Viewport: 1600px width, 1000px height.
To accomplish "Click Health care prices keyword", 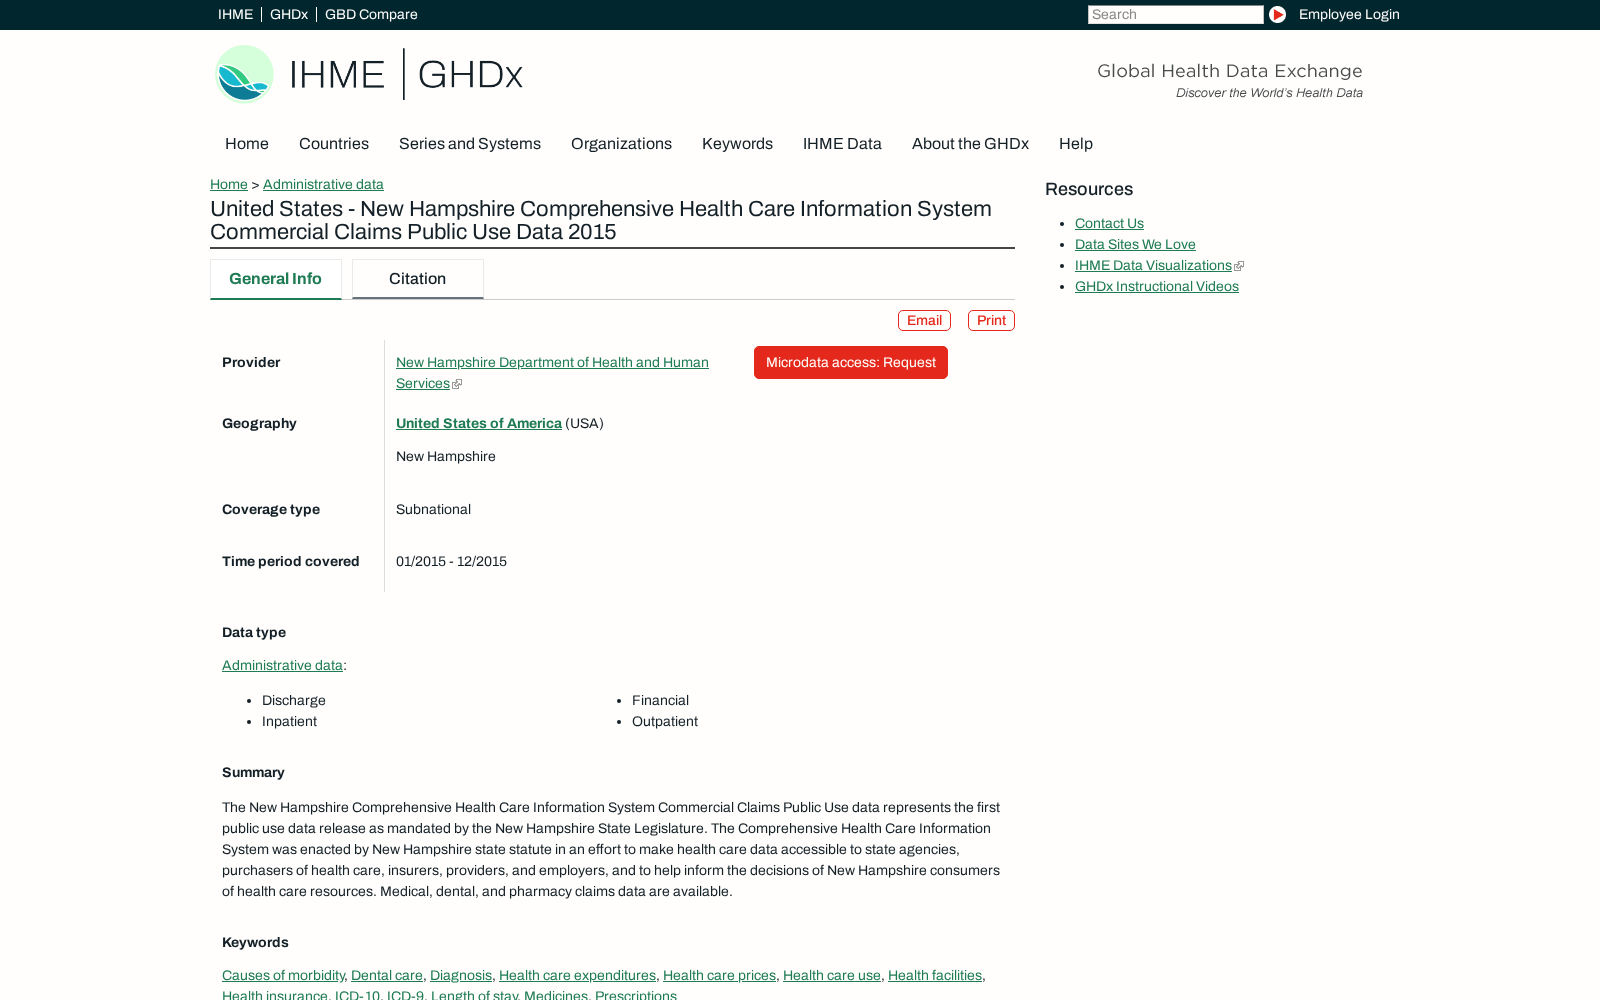I will pyautogui.click(x=719, y=975).
